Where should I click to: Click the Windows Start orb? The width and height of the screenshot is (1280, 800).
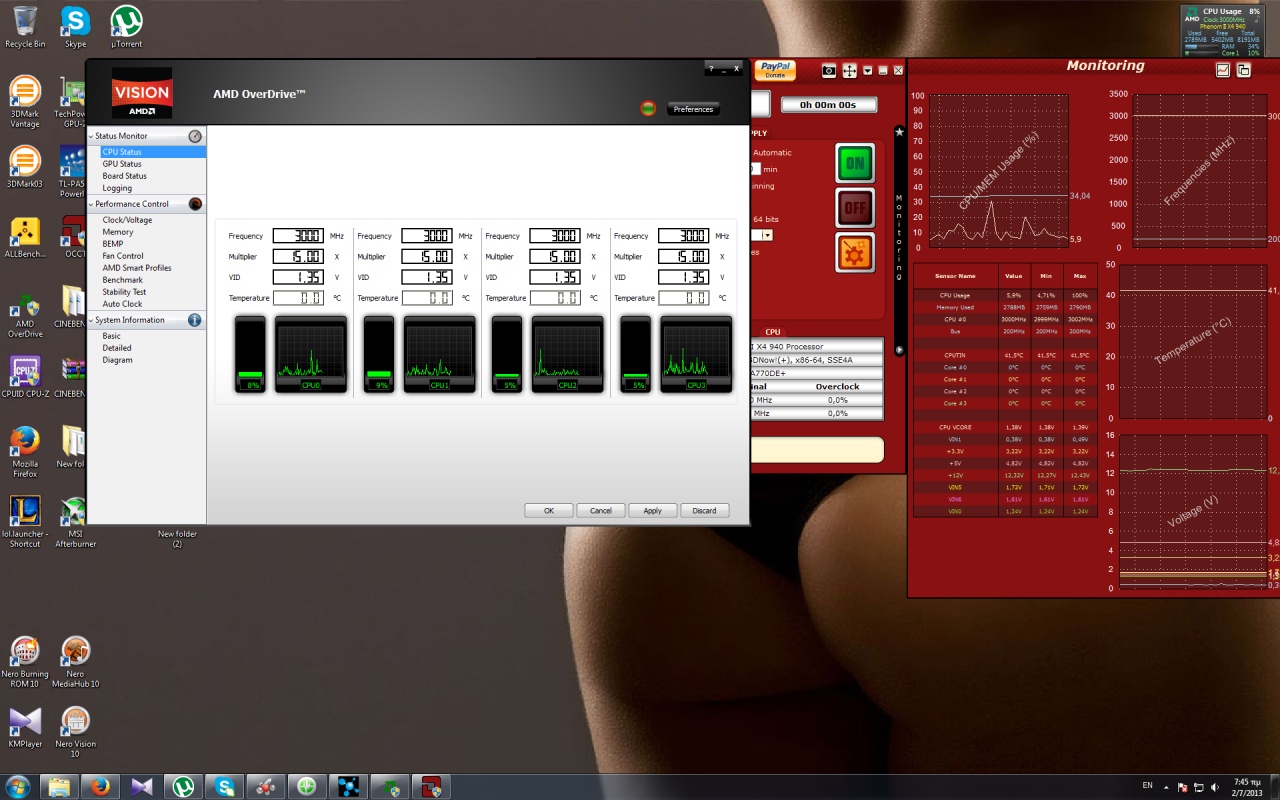pos(18,786)
